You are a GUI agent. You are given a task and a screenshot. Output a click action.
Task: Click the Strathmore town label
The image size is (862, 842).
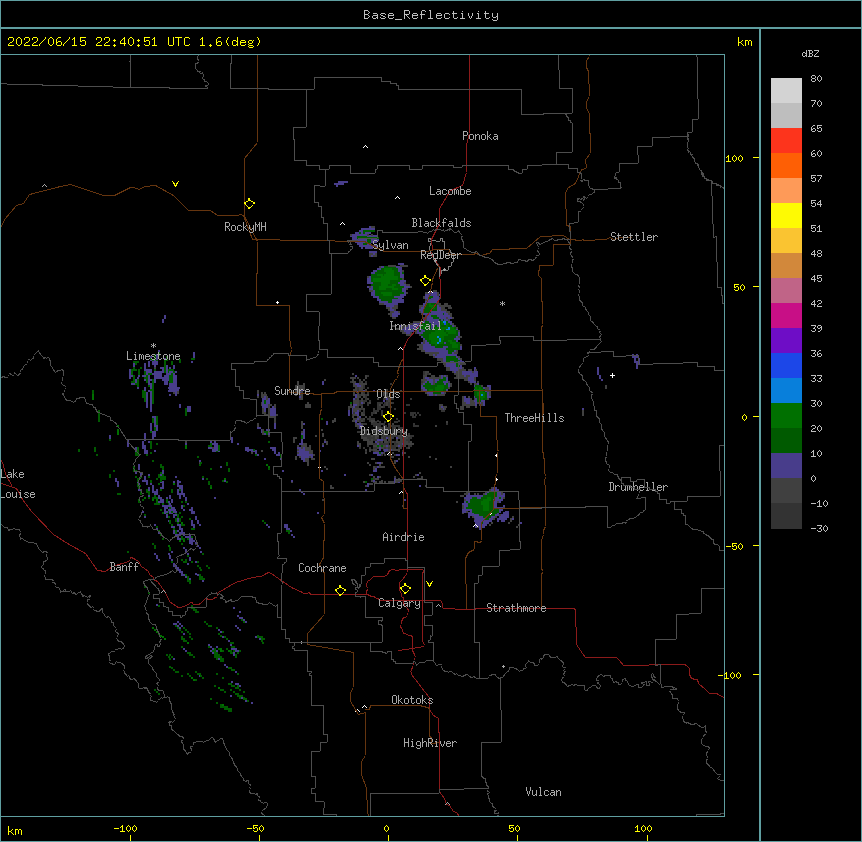pyautogui.click(x=516, y=608)
